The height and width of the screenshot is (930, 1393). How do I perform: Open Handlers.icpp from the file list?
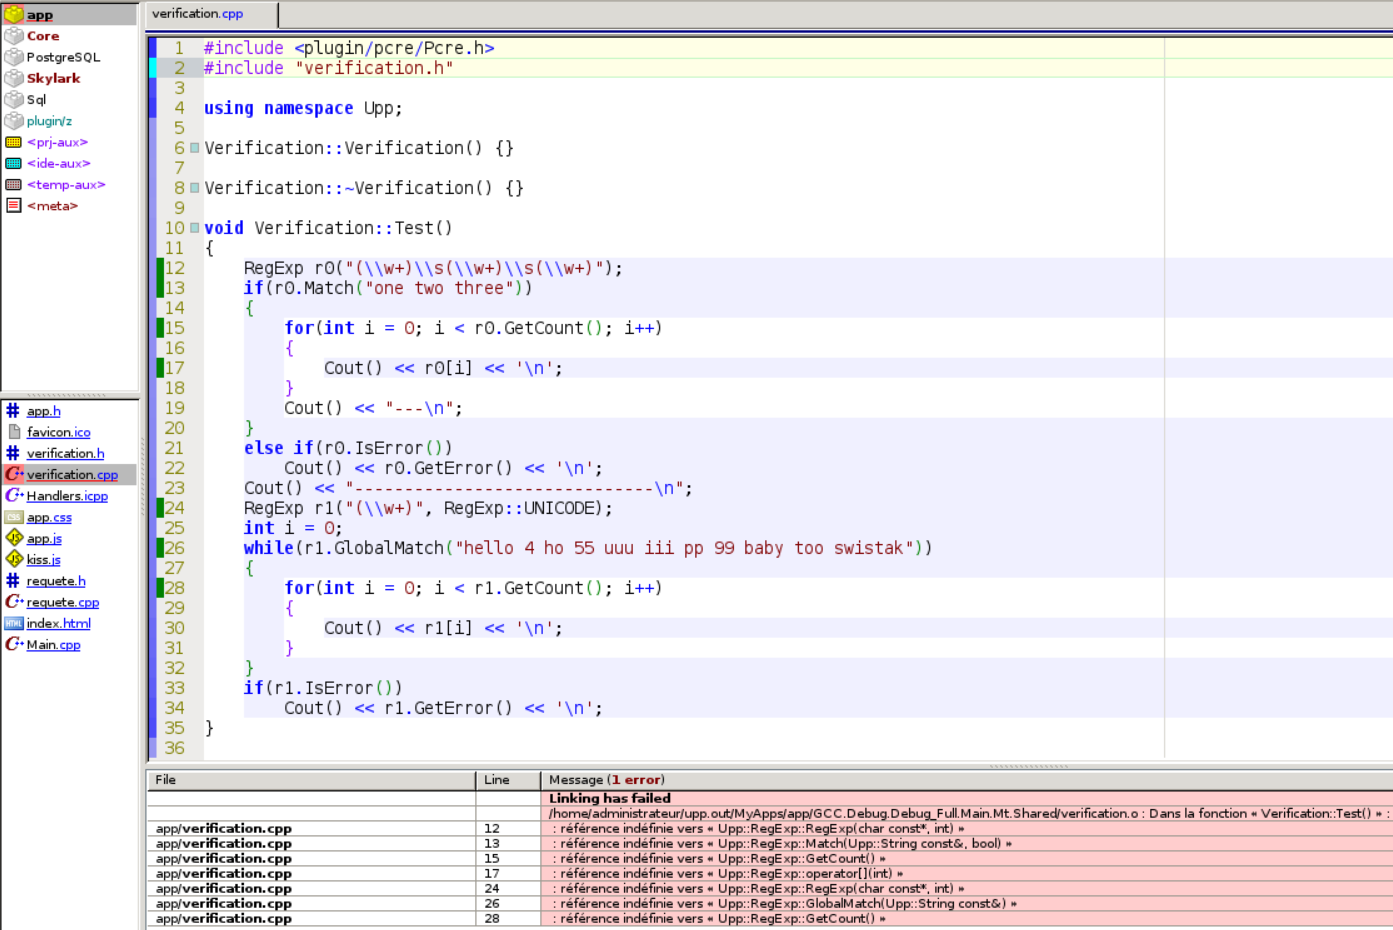pyautogui.click(x=67, y=496)
